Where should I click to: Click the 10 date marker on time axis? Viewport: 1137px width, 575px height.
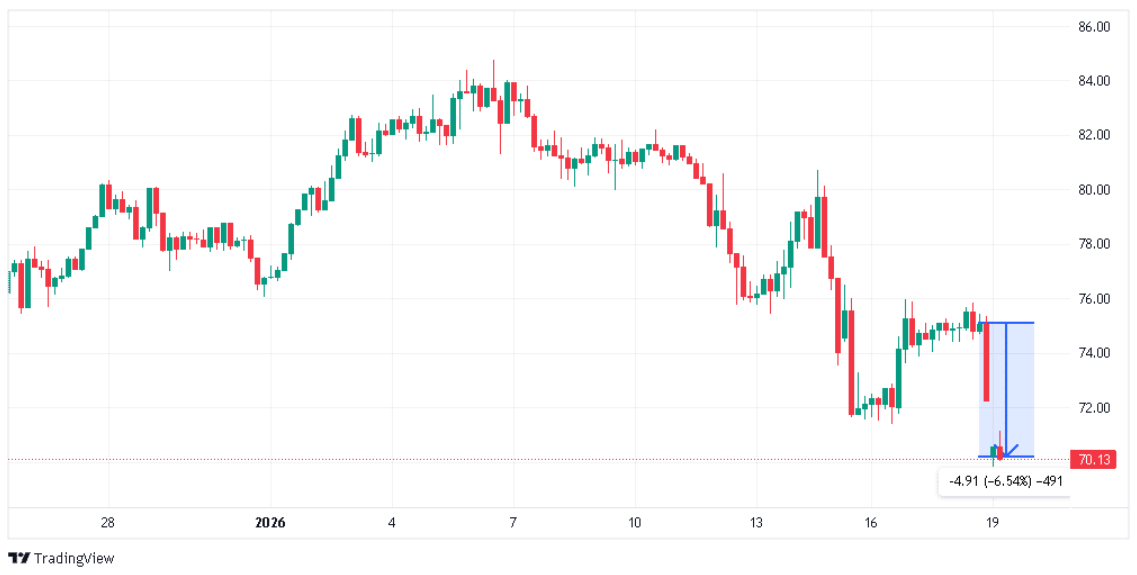click(634, 522)
